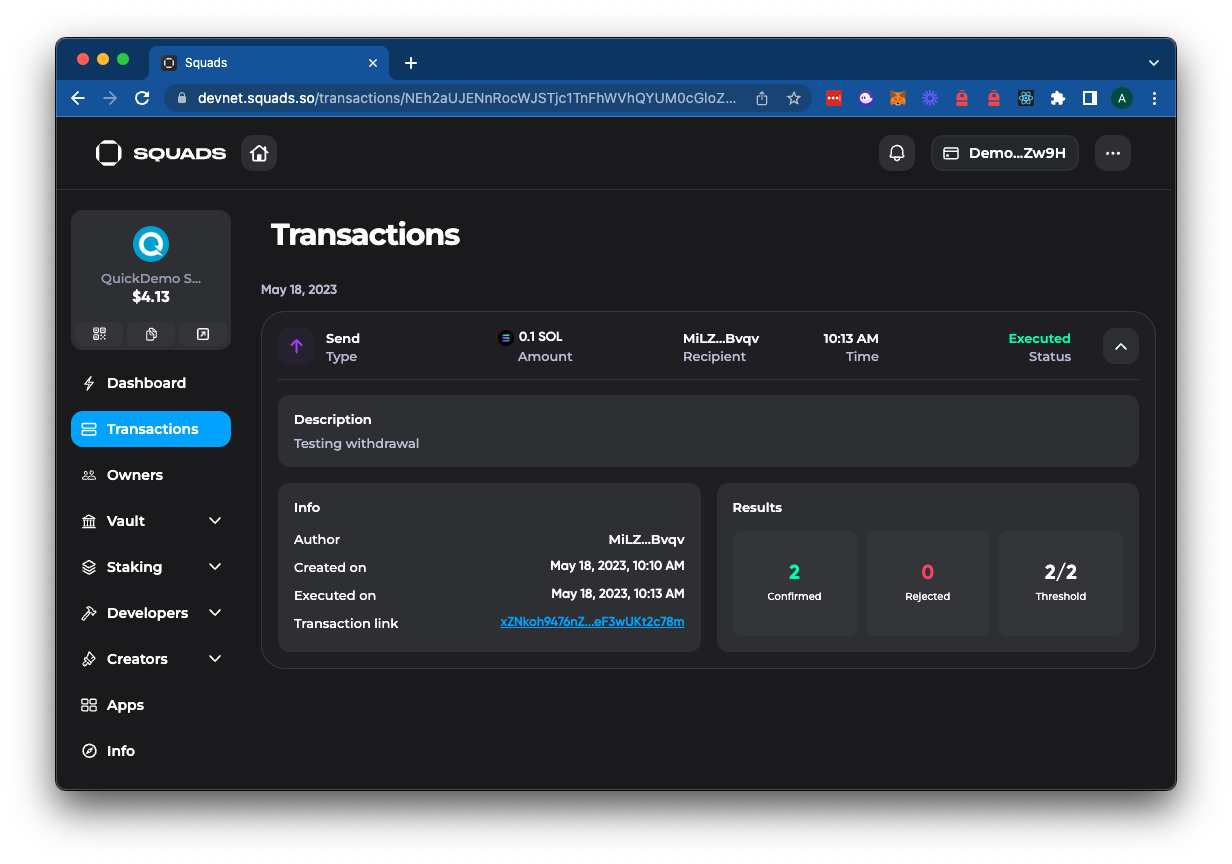This screenshot has height=864, width=1232.
Task: Expand the Staking chevron
Action: (x=215, y=567)
